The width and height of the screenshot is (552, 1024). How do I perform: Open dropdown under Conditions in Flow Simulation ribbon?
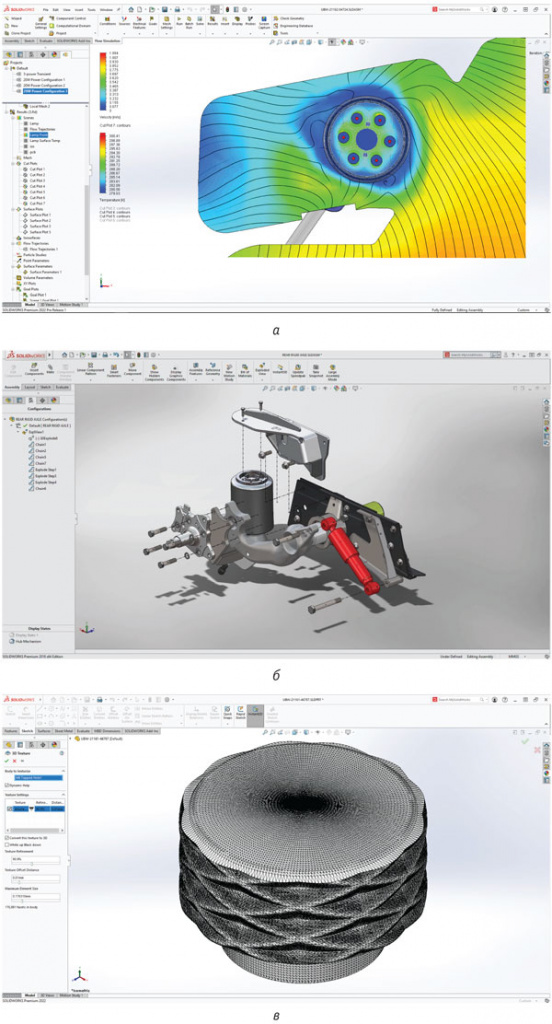click(x=107, y=33)
